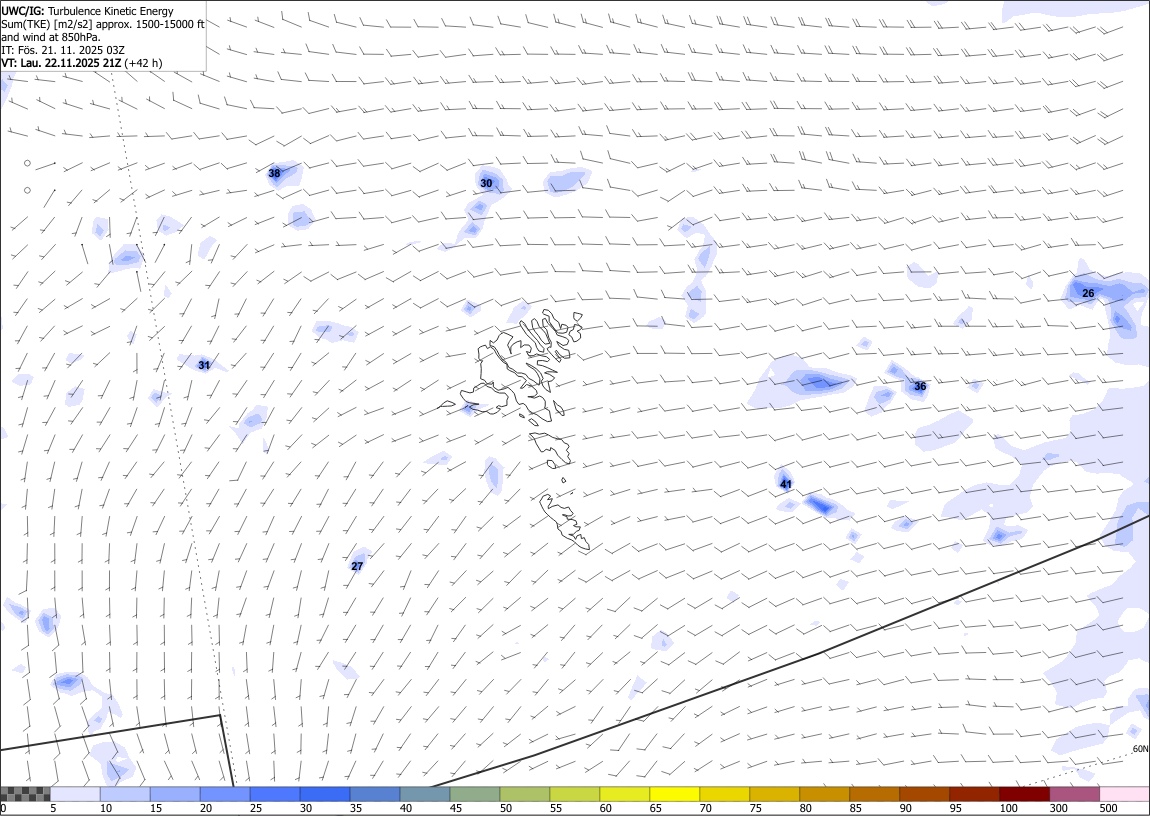This screenshot has height=816, width=1150.
Task: Click the legend tick label 75
Action: (x=755, y=808)
